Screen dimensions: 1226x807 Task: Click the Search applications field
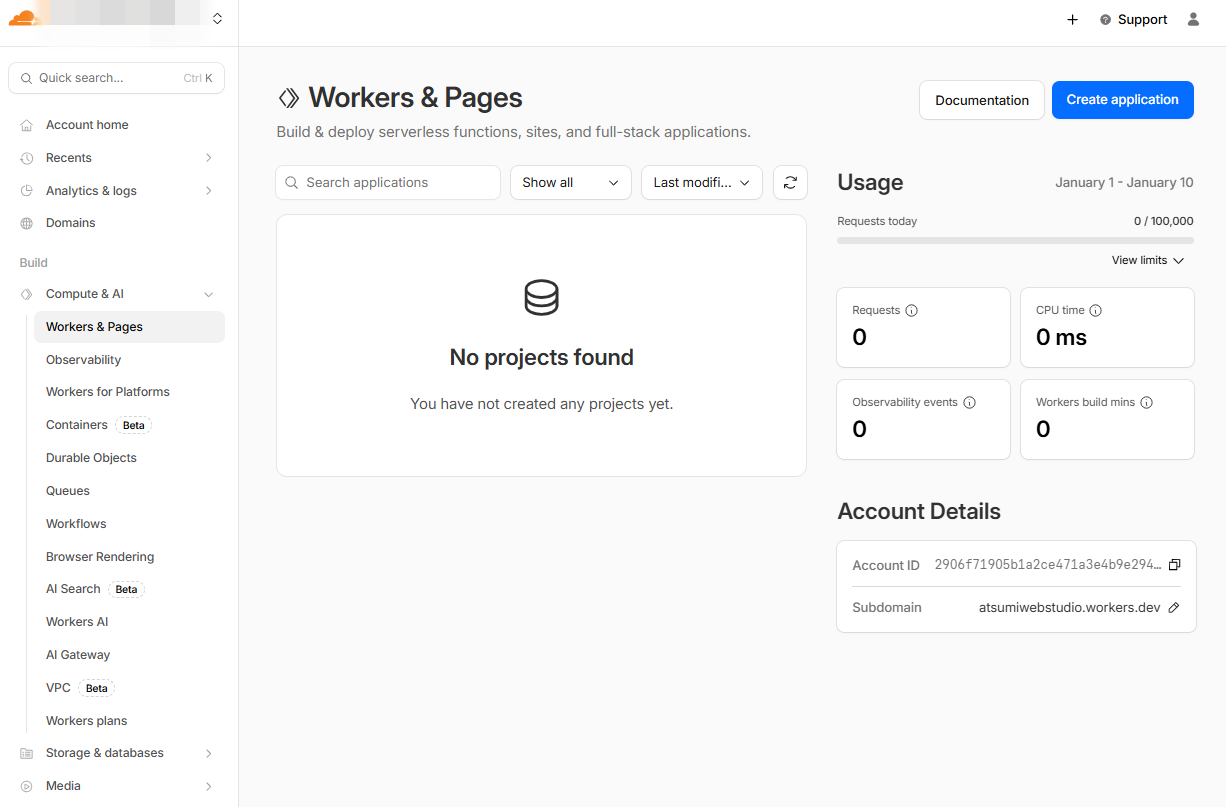click(x=388, y=183)
